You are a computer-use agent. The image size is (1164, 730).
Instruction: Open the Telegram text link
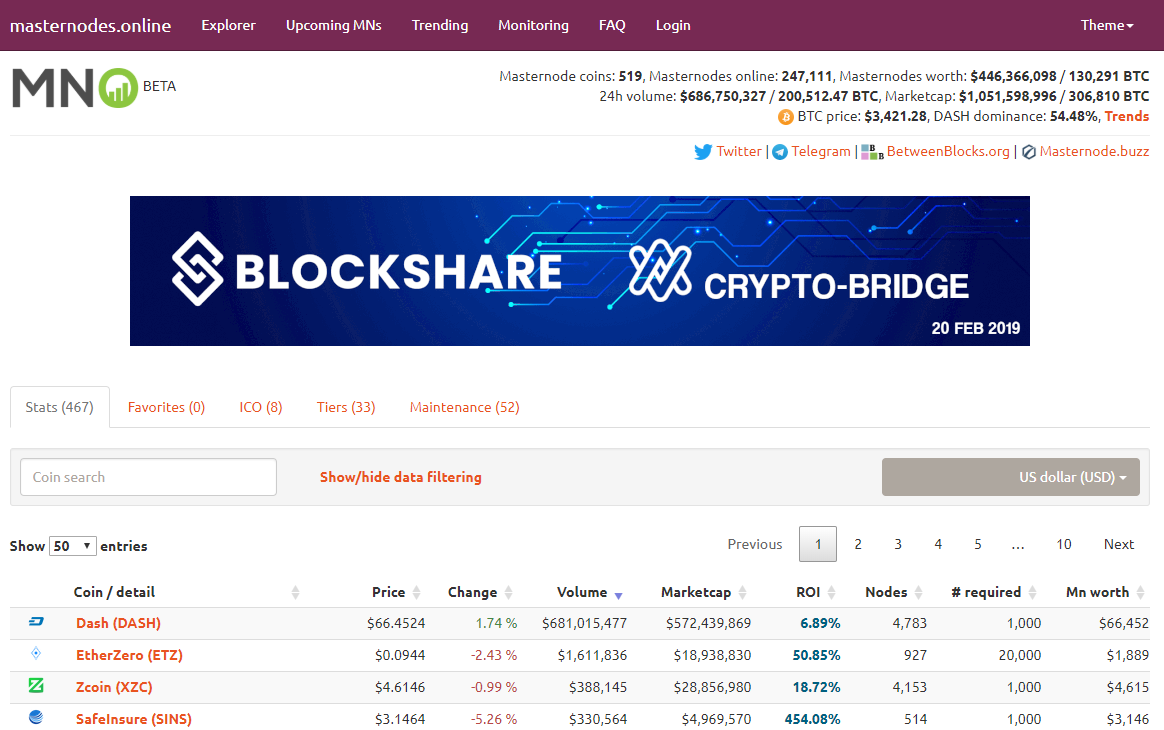(x=821, y=151)
